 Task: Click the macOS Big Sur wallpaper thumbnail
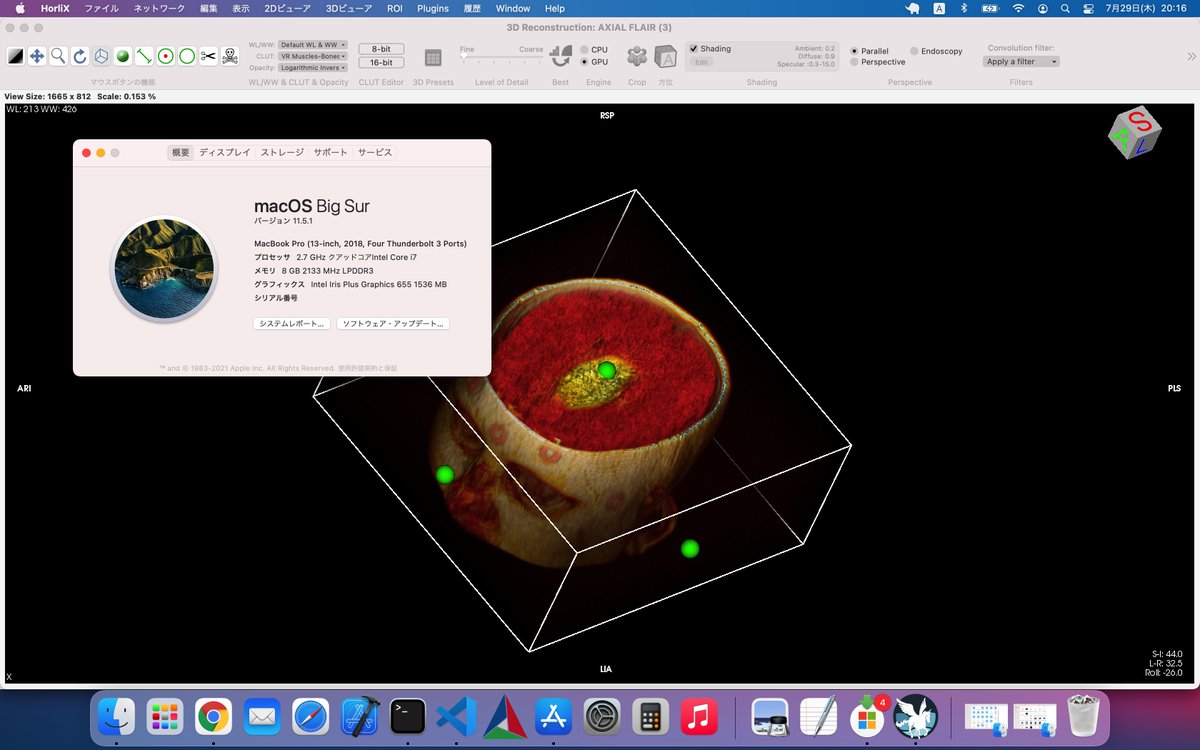click(x=164, y=269)
